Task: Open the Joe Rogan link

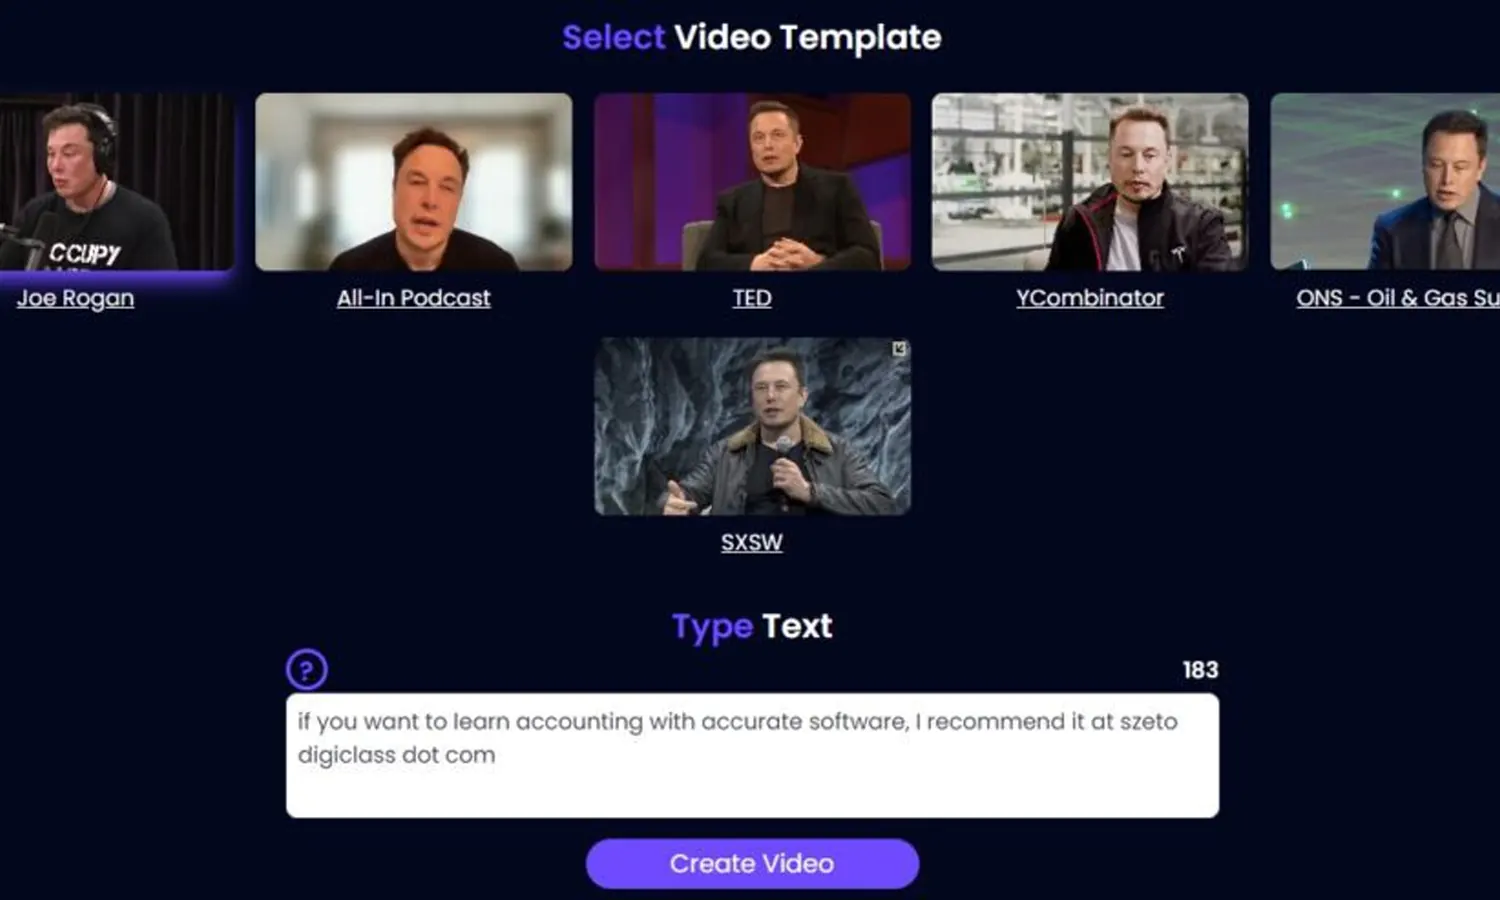Action: (x=75, y=298)
